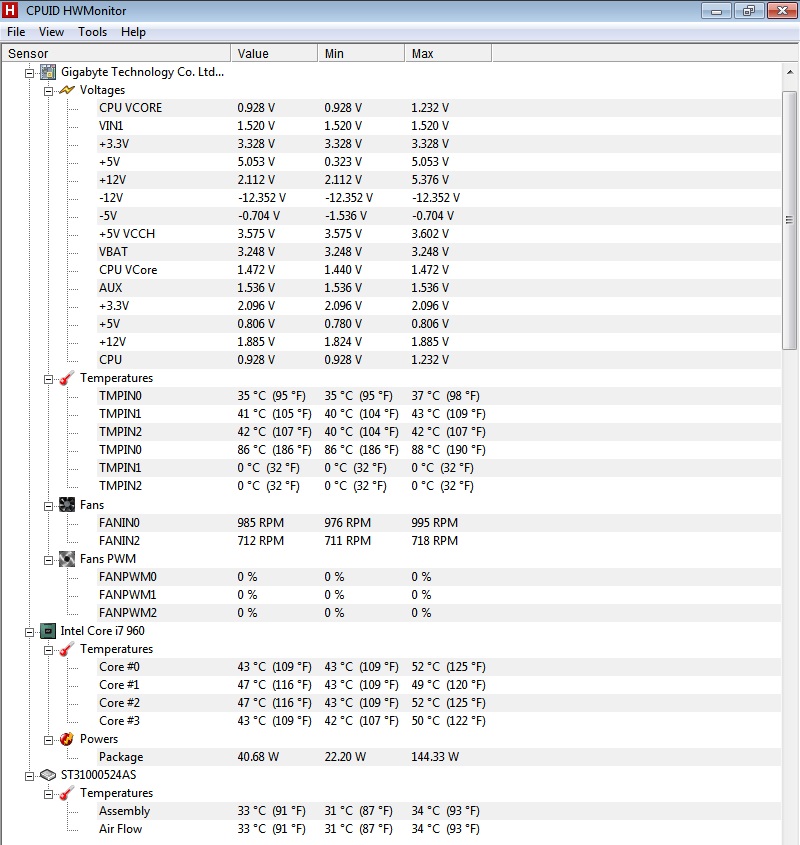Image resolution: width=800 pixels, height=845 pixels.
Task: Click the thermometer icon under Intel Core i7 960
Action: point(66,649)
